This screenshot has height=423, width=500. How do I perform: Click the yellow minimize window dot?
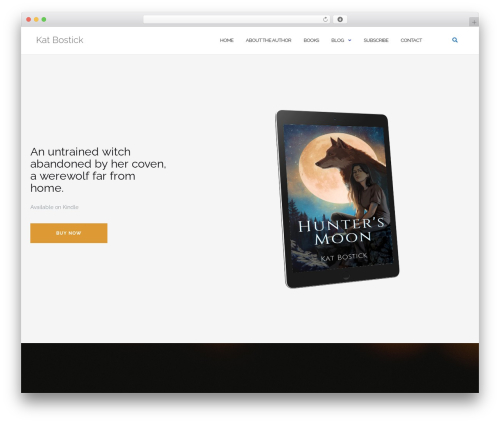pos(36,19)
